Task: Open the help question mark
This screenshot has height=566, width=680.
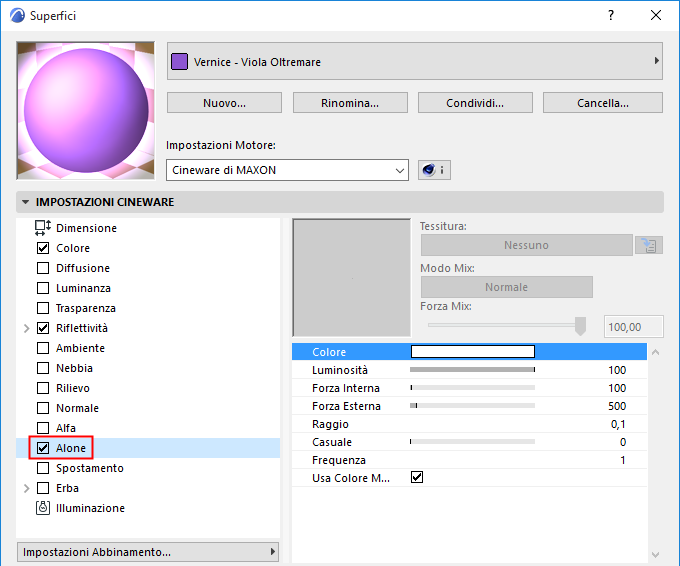Action: (611, 15)
